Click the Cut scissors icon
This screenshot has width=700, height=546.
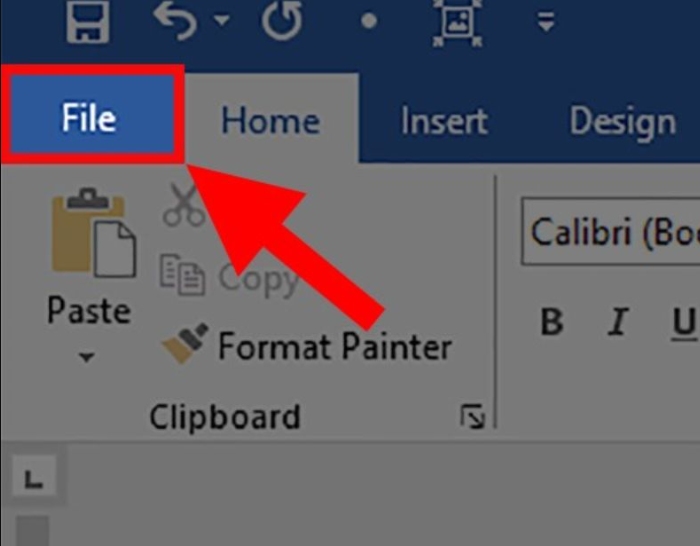(x=183, y=206)
